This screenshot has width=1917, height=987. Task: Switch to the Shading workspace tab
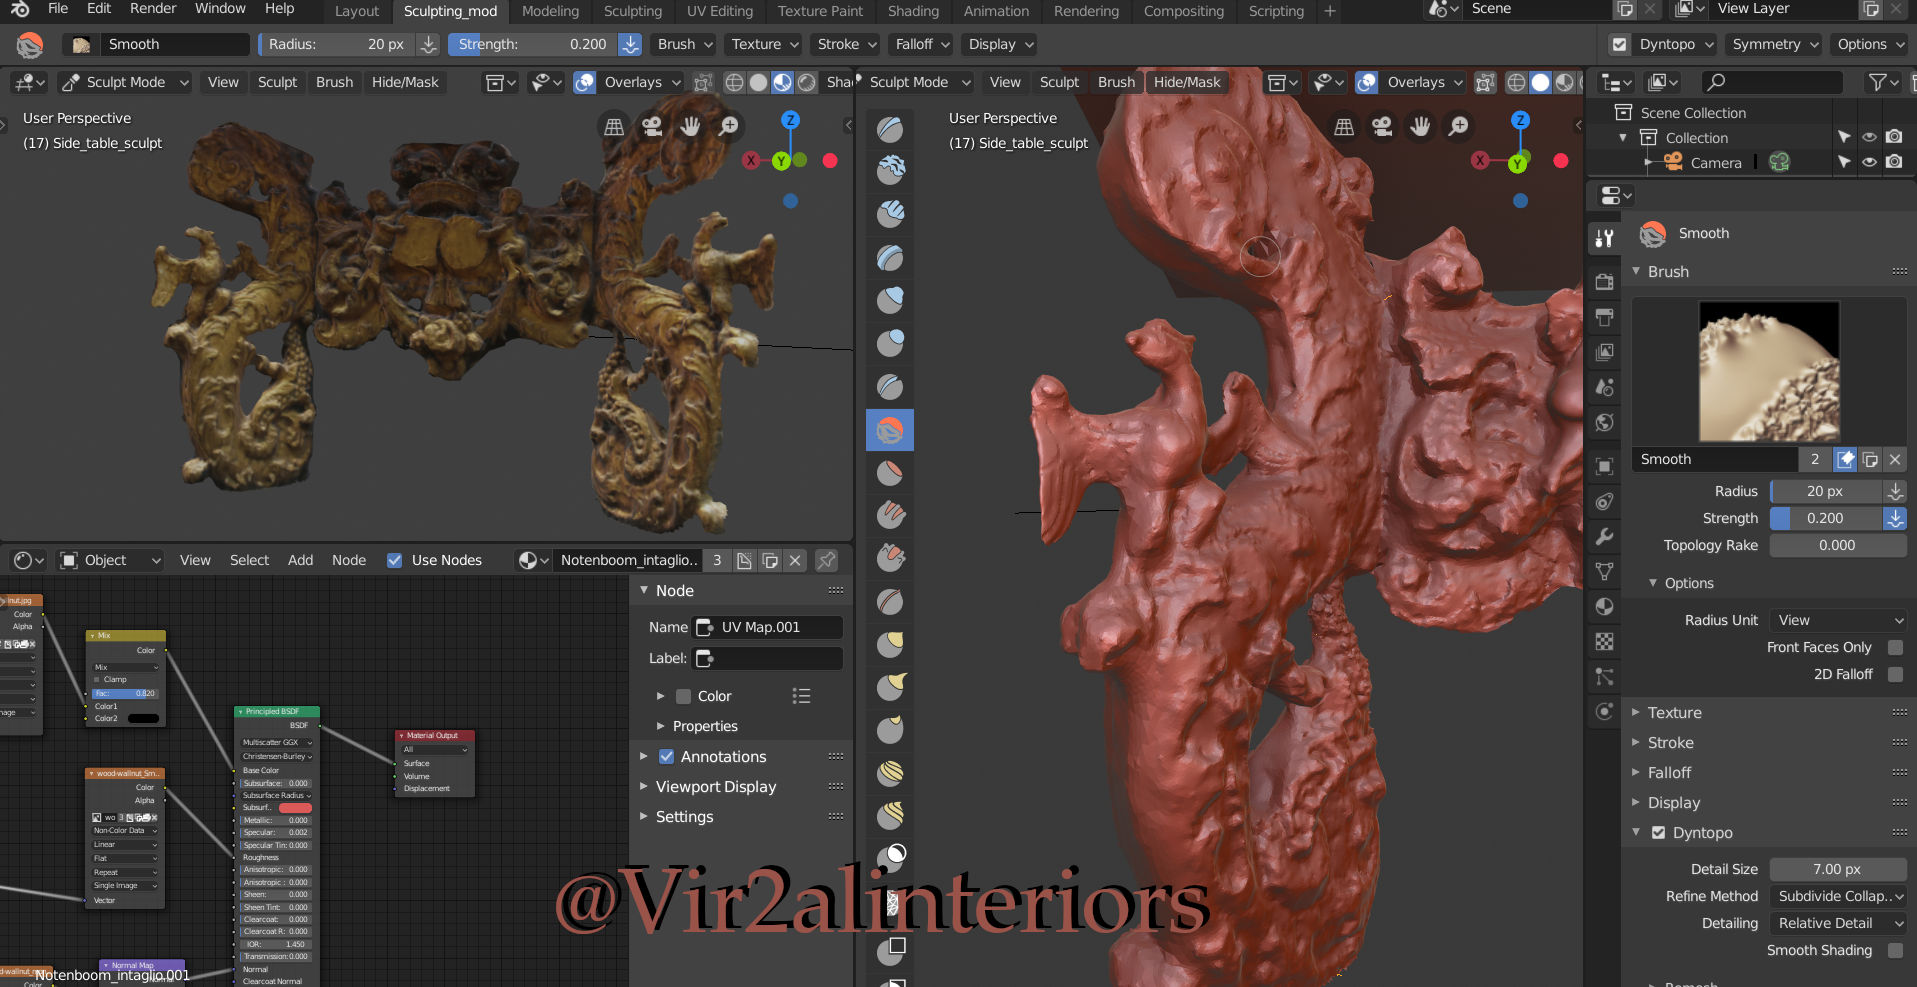coord(913,11)
